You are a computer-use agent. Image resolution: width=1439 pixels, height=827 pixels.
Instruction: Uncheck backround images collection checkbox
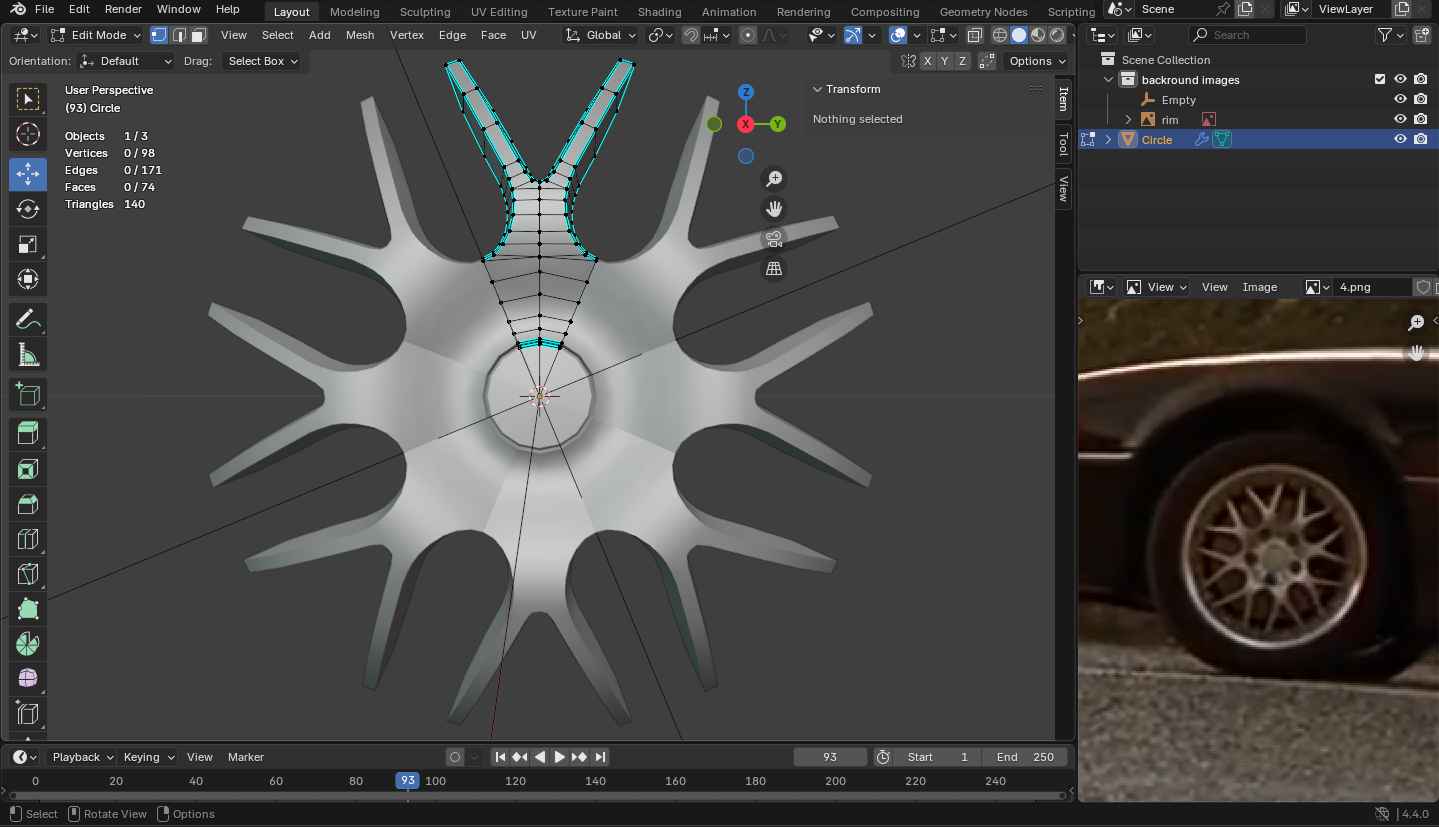coord(1380,80)
